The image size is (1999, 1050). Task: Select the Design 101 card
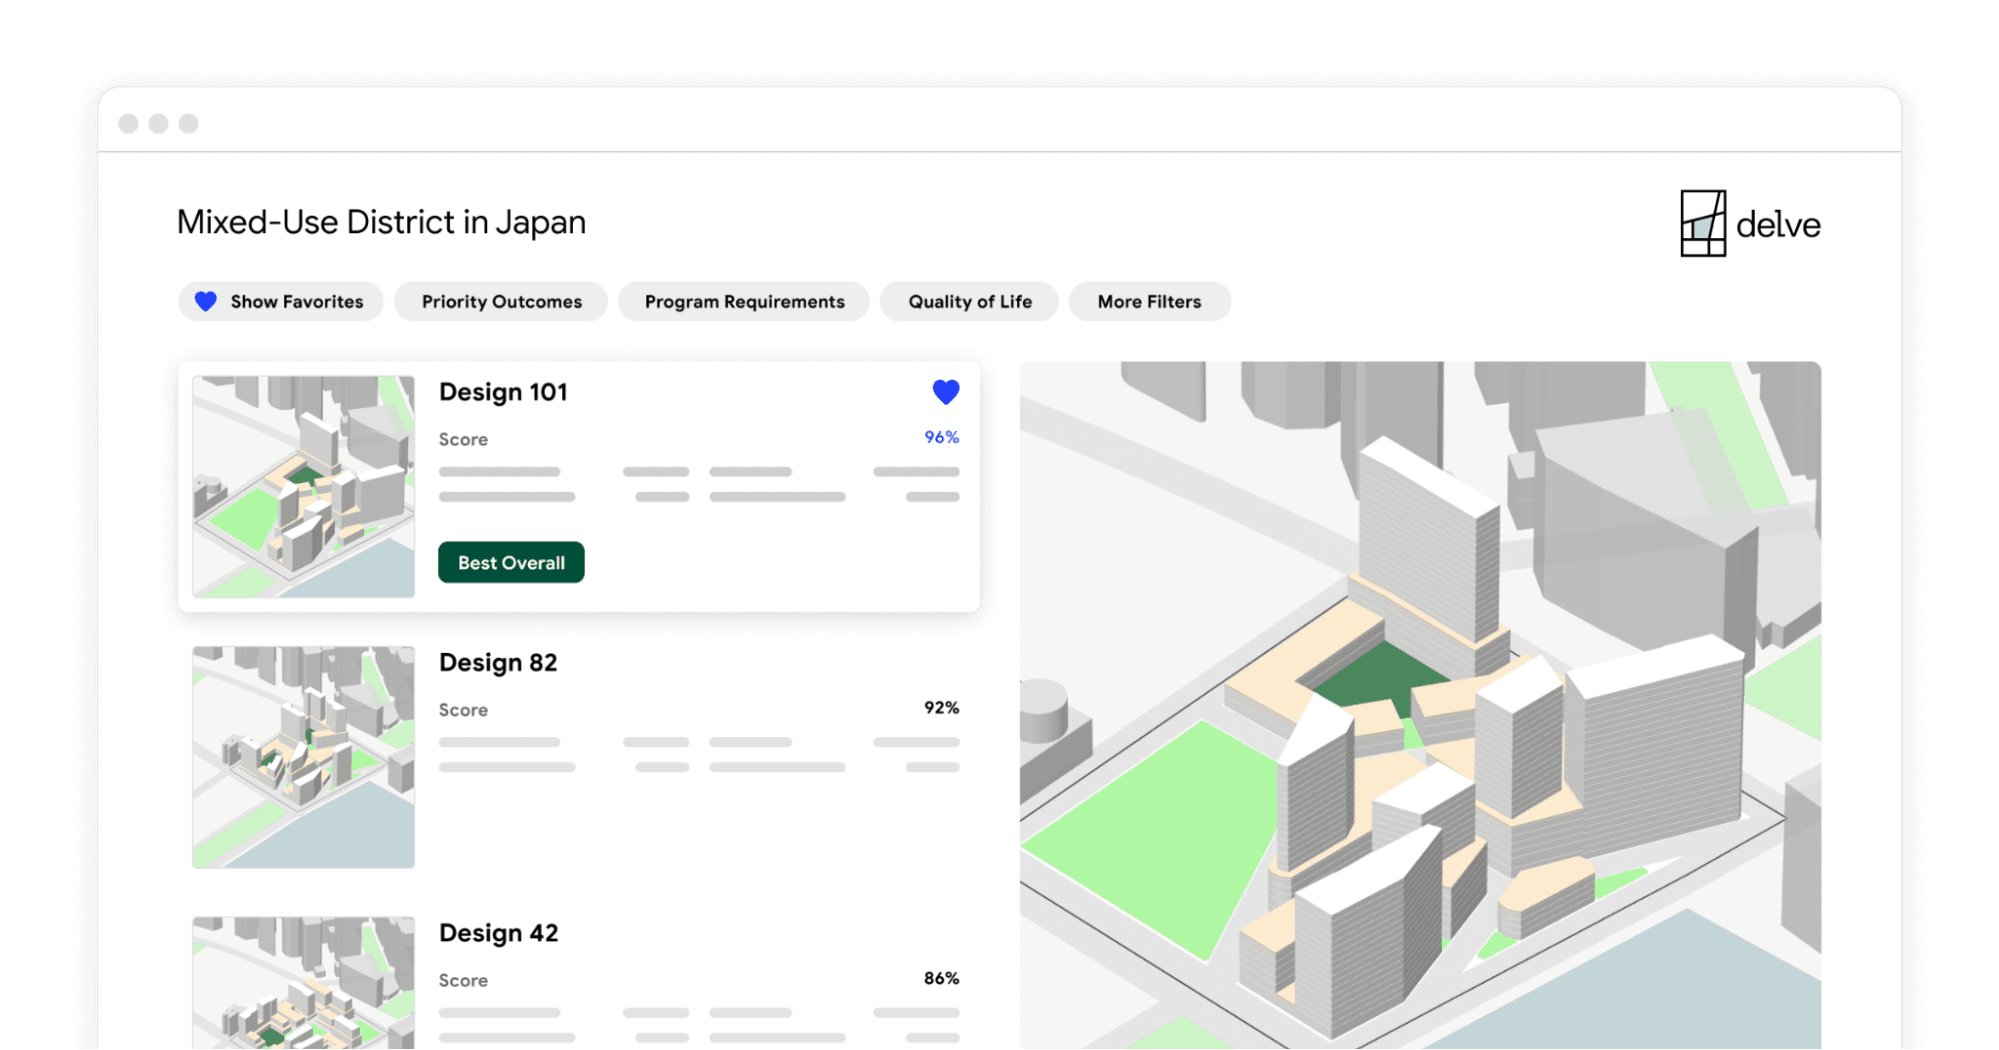(x=578, y=487)
